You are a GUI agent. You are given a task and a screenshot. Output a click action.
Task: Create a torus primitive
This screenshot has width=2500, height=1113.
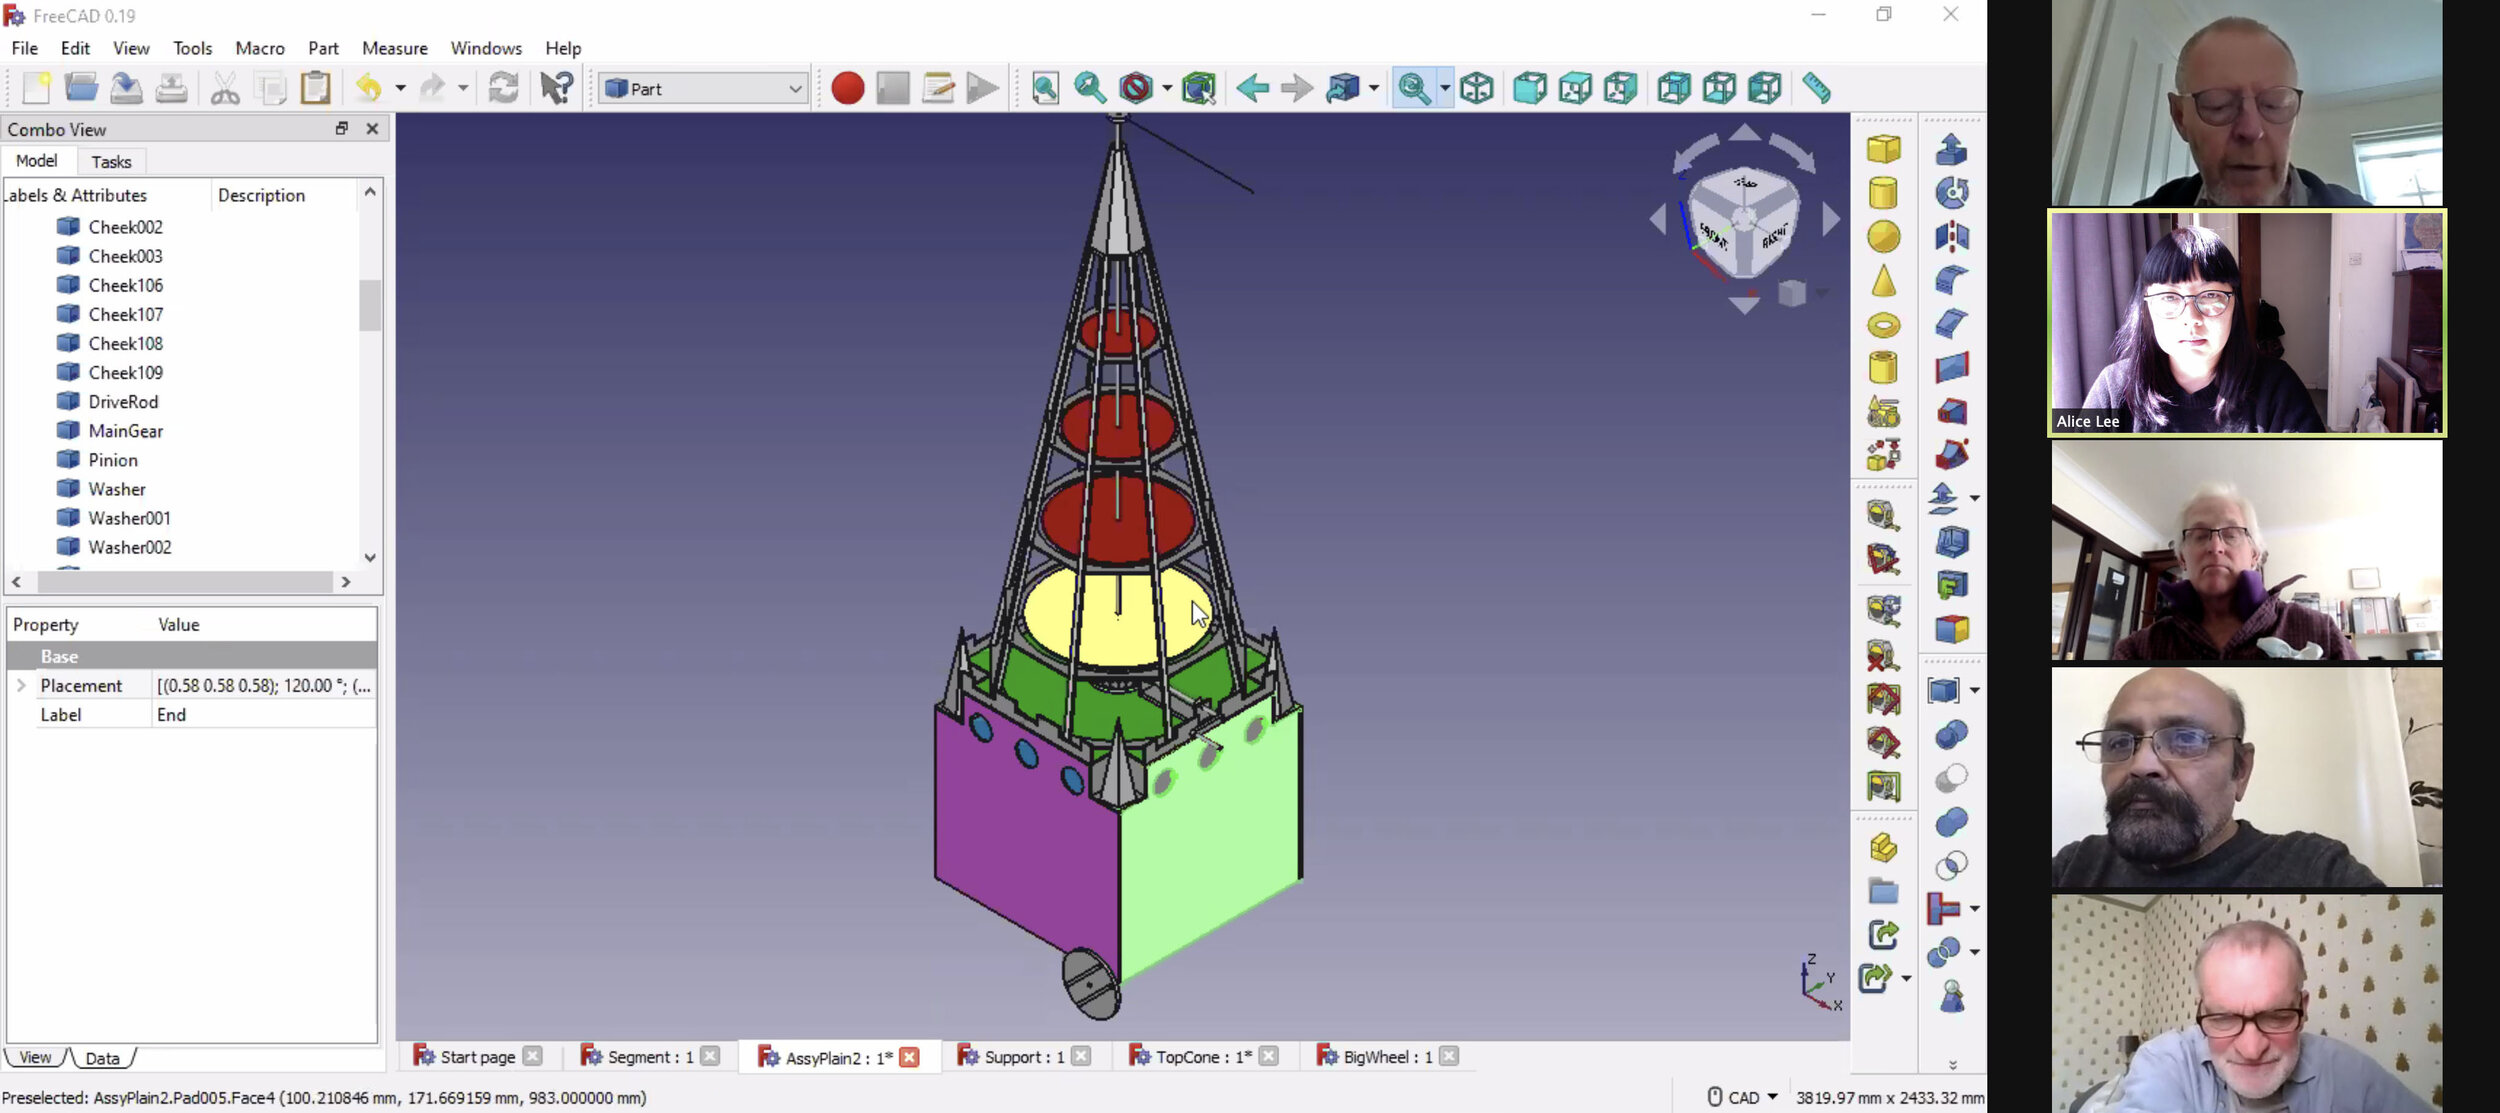1883,325
